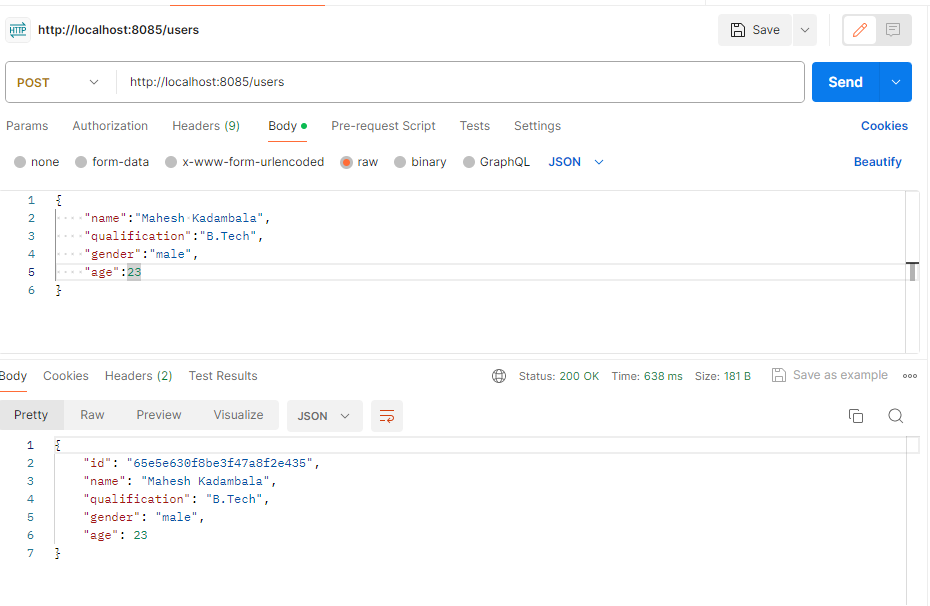Select the GraphQL radio button

coord(469,162)
